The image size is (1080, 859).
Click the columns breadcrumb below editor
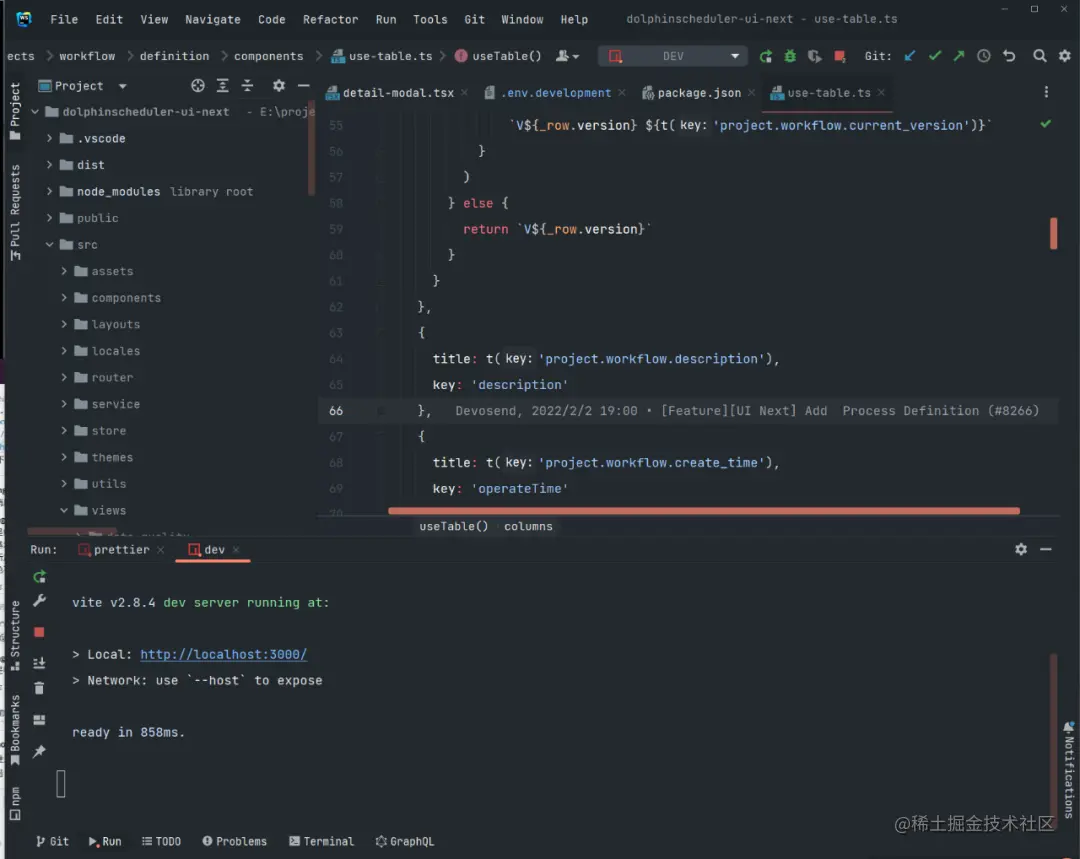[528, 526]
